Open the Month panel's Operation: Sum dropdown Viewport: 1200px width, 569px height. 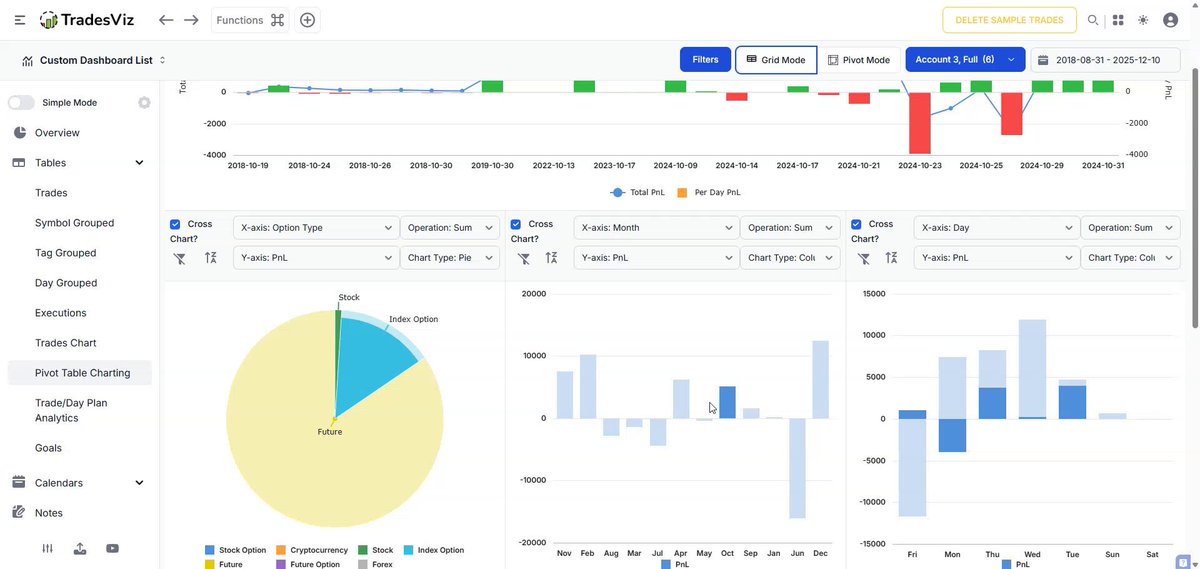790,227
